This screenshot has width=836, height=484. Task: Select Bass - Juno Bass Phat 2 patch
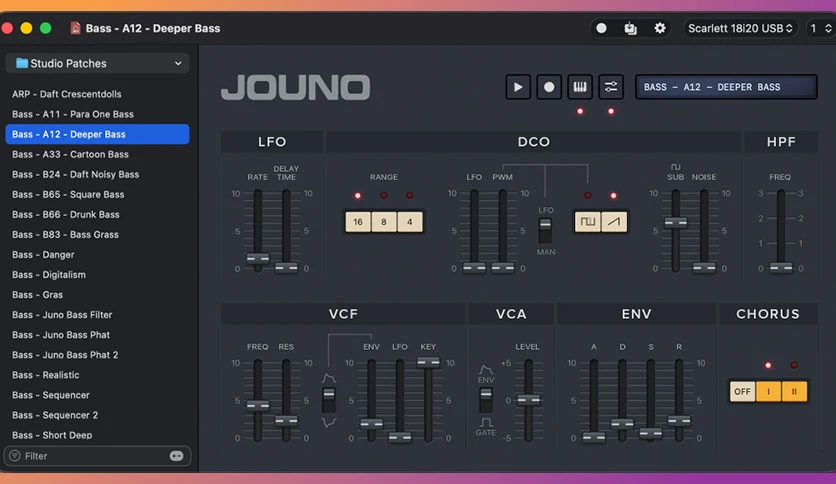coord(98,355)
